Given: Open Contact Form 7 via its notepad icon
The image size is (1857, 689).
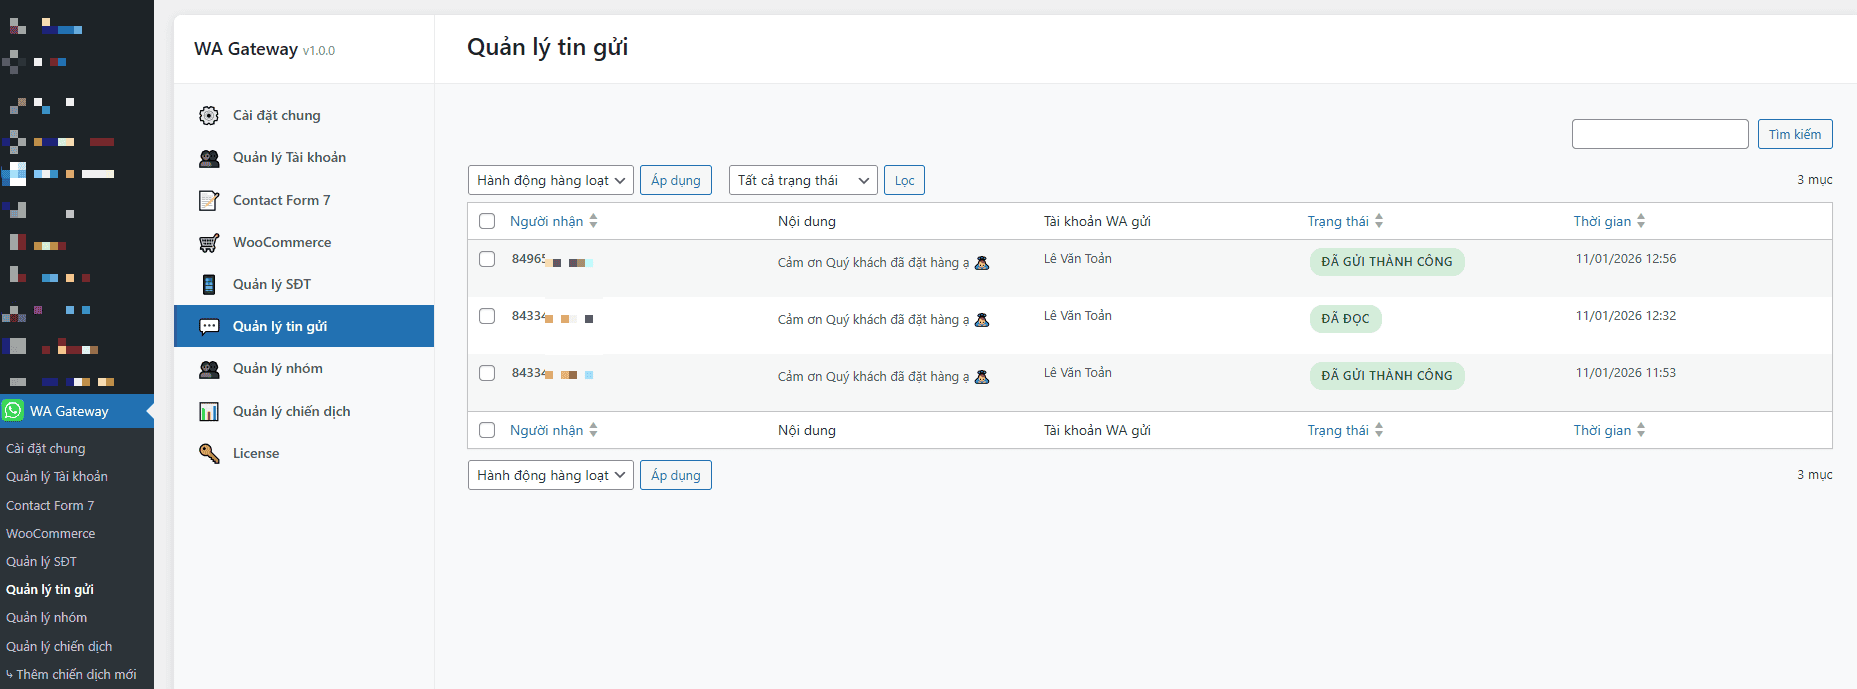Looking at the screenshot, I should click(x=208, y=201).
